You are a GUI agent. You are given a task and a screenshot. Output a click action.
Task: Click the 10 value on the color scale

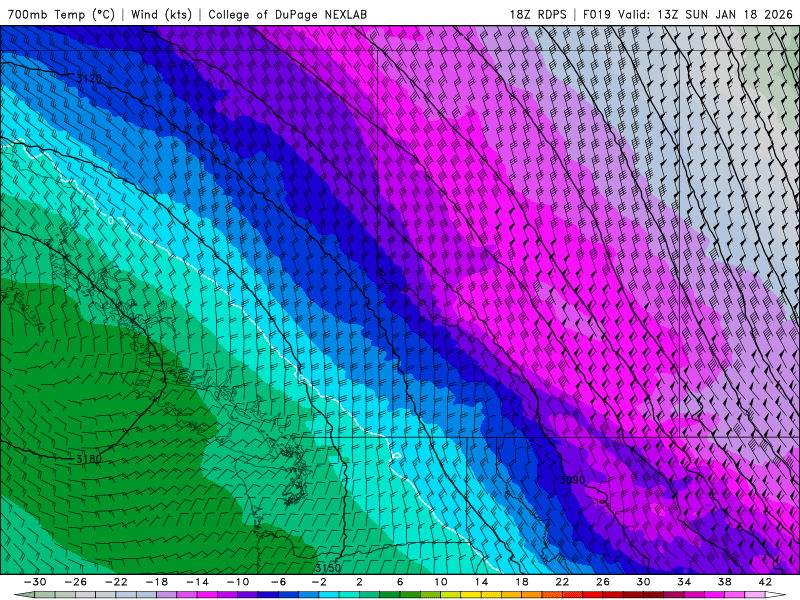(x=440, y=582)
